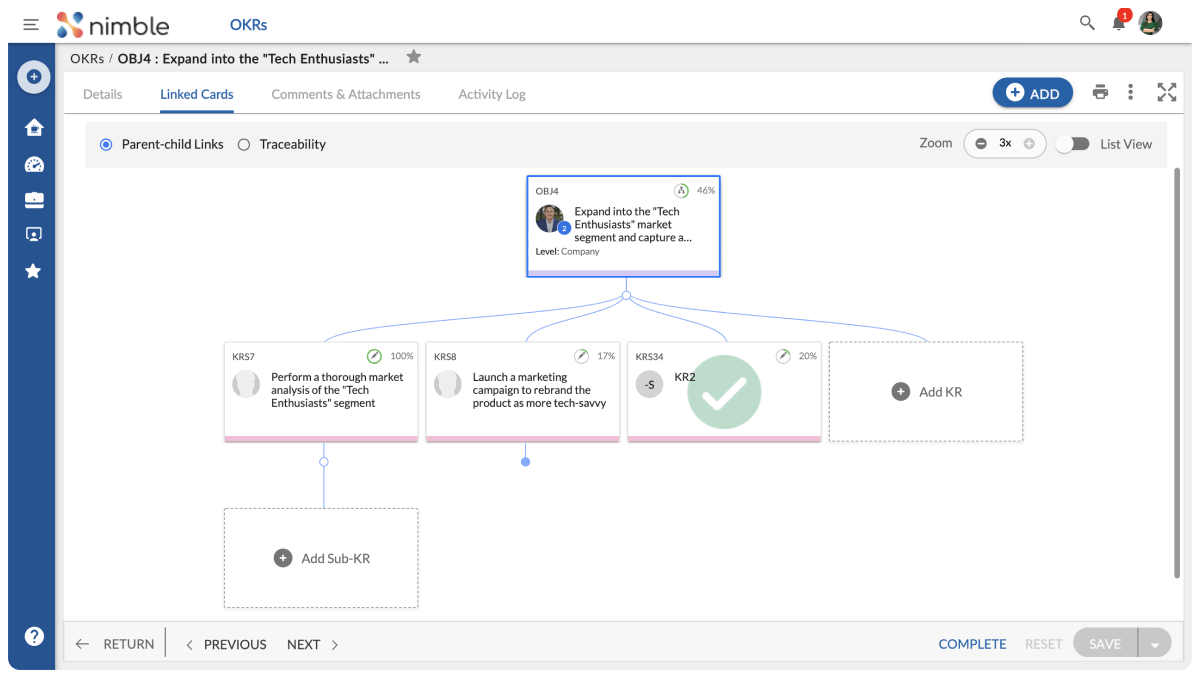Click the home icon in the left sidebar
The height and width of the screenshot is (678, 1200).
[x=33, y=128]
